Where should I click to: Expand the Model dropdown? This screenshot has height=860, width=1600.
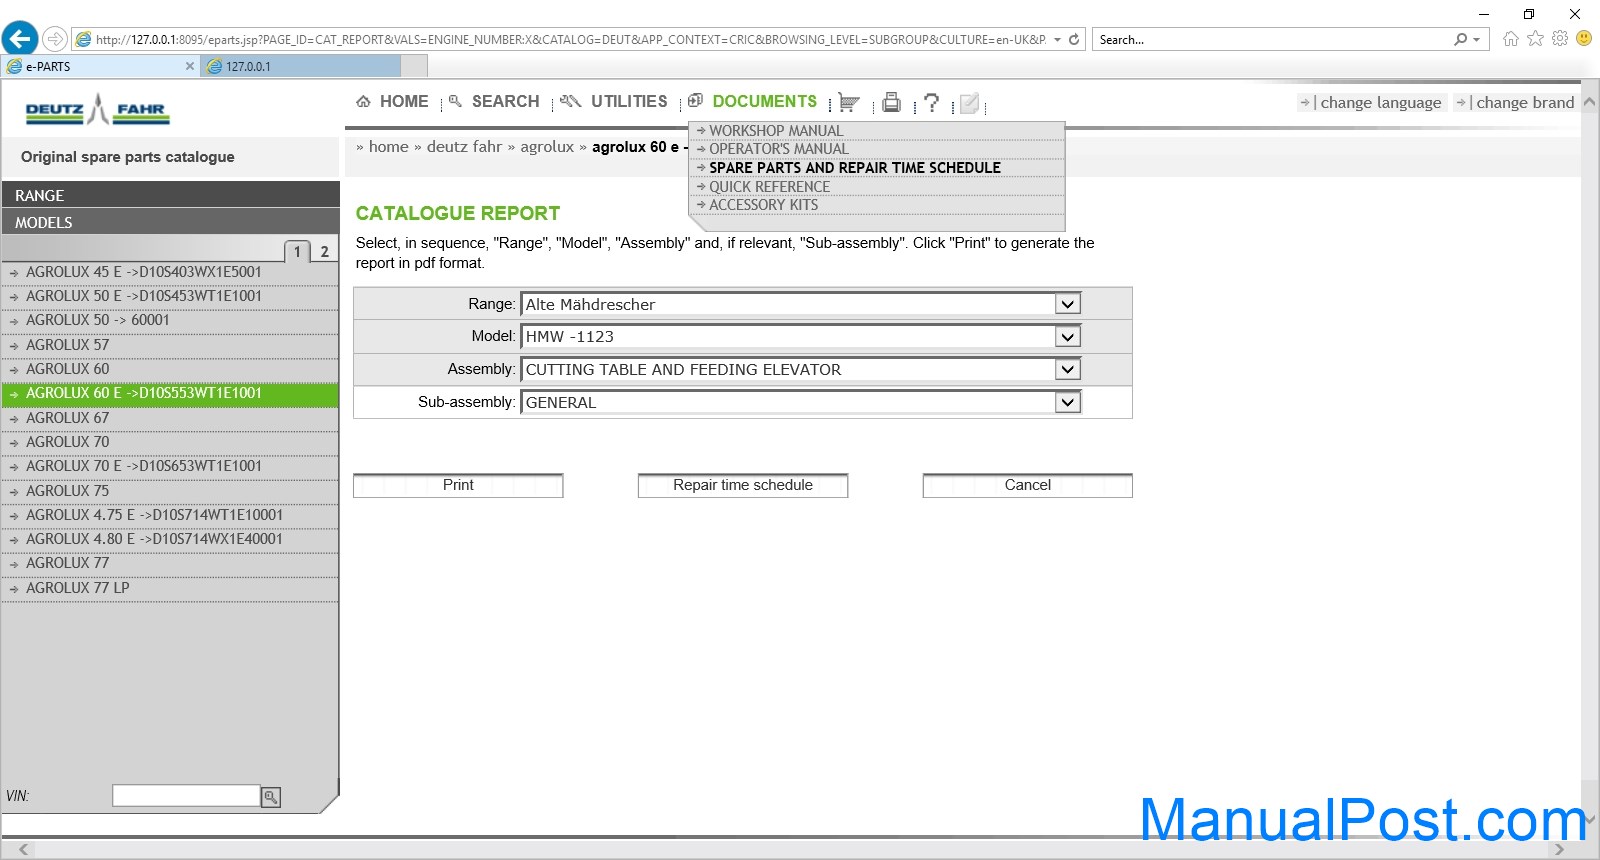[1068, 337]
